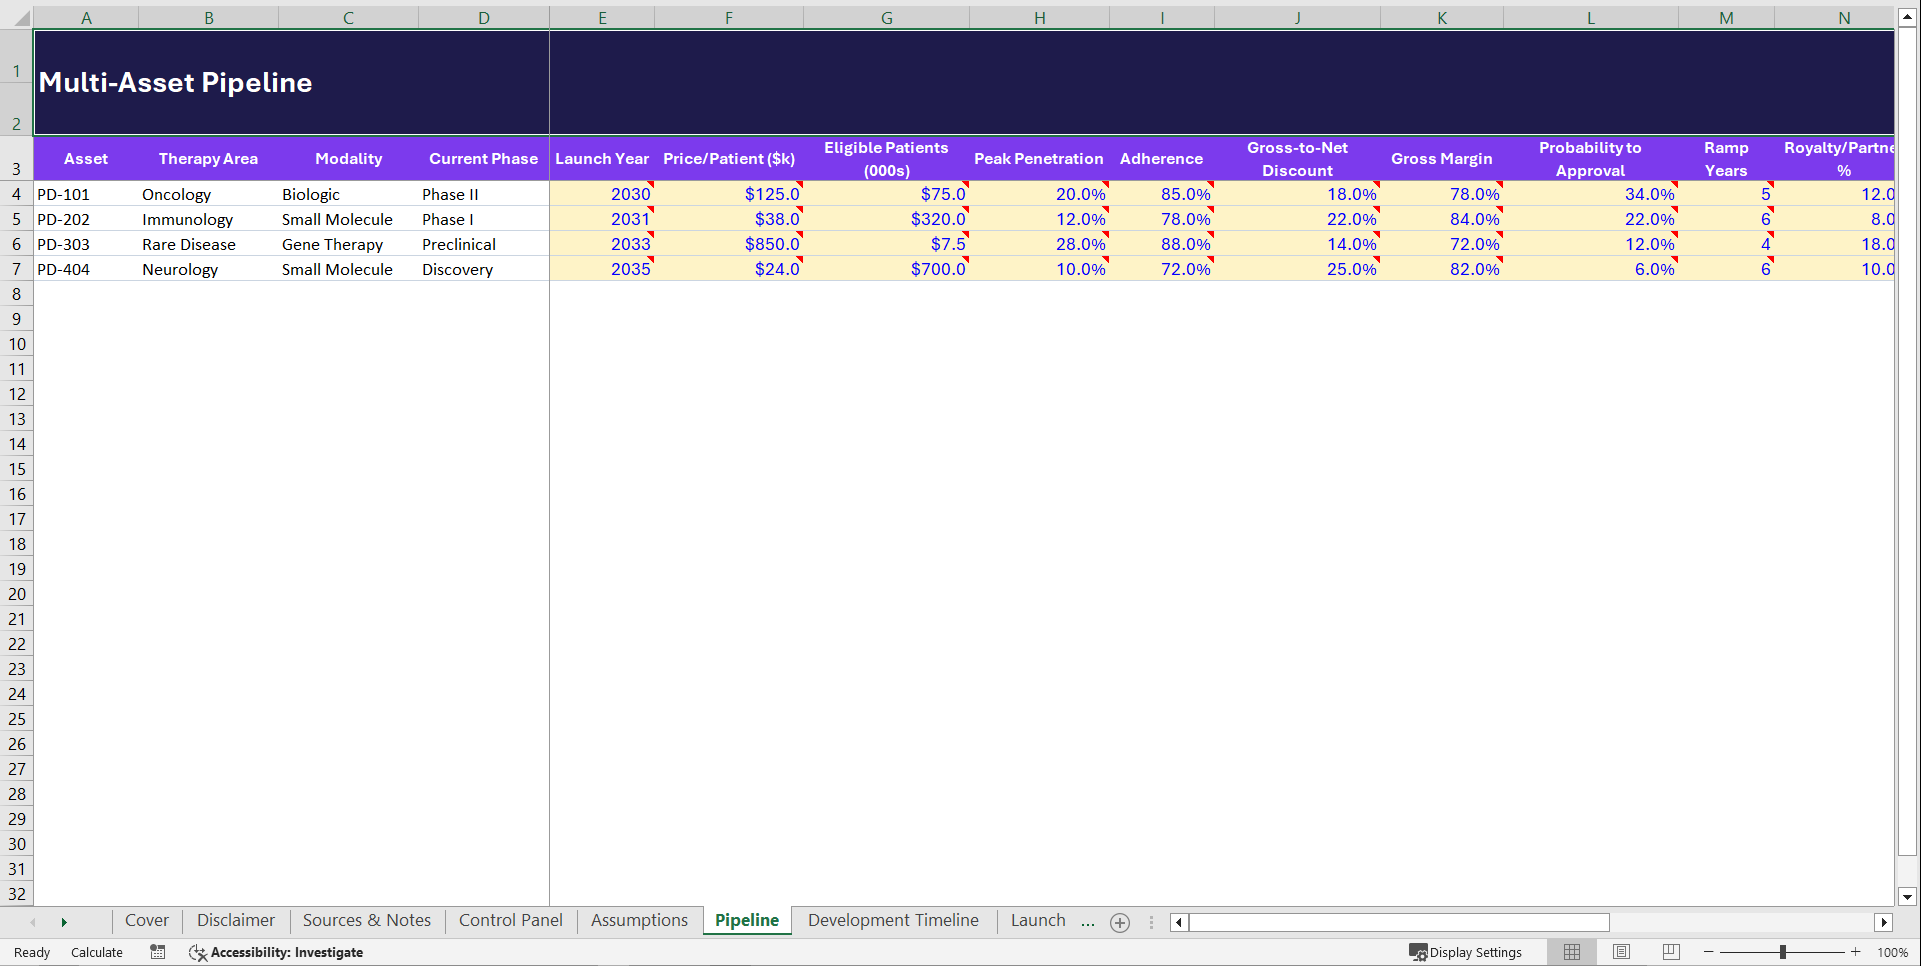Select price cell $850.0
1921x966 pixels.
(729, 244)
